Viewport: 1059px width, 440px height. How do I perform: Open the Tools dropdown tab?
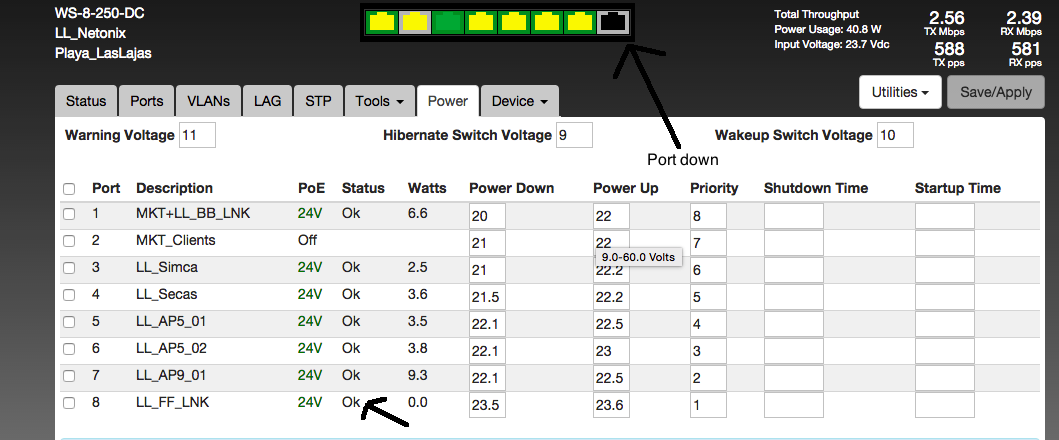tap(379, 101)
